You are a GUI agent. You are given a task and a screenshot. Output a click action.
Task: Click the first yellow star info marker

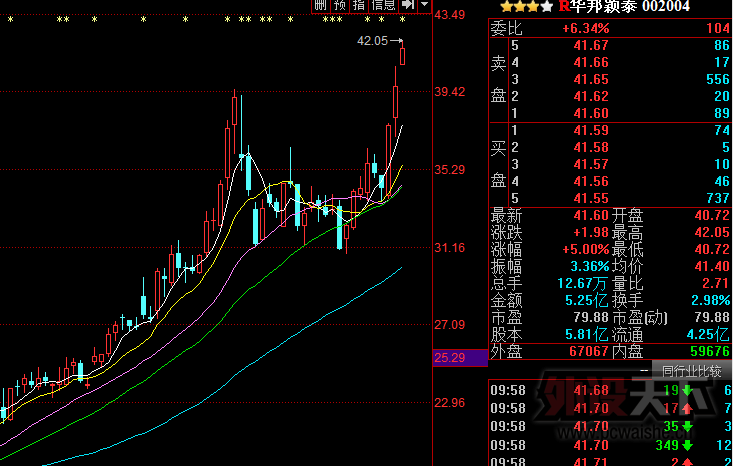[x=12, y=20]
